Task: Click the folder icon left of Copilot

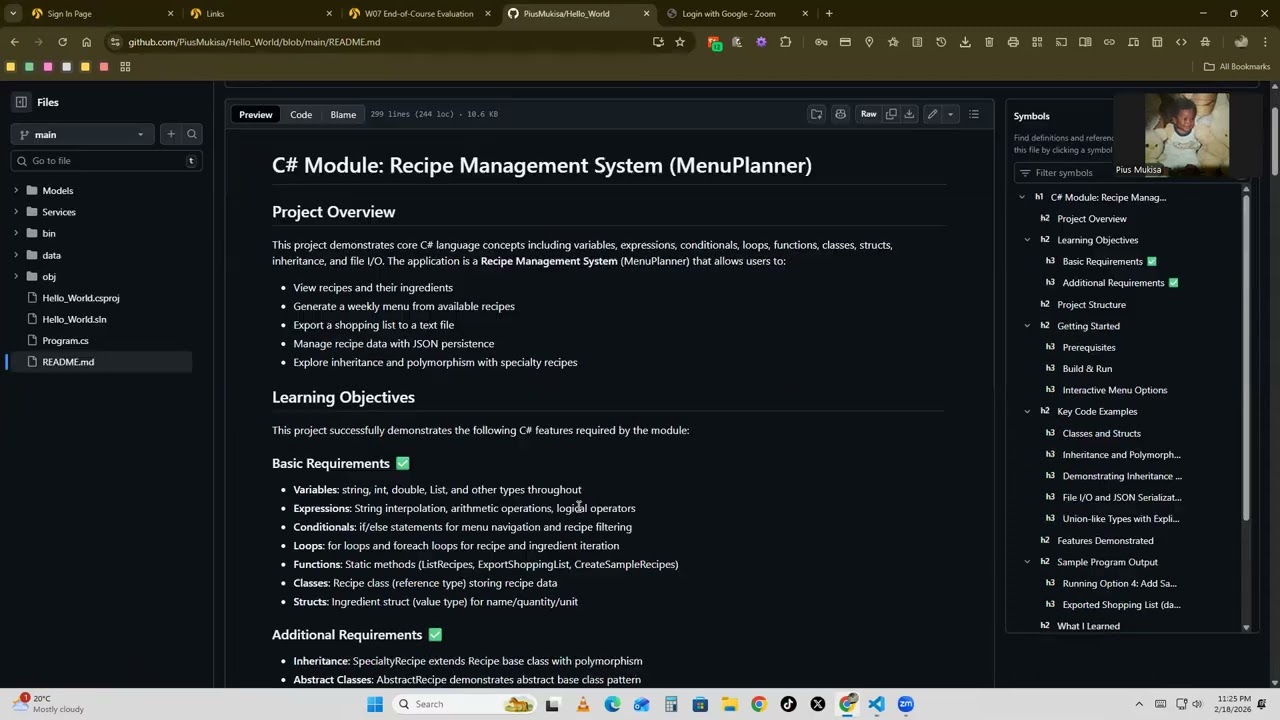Action: point(816,114)
